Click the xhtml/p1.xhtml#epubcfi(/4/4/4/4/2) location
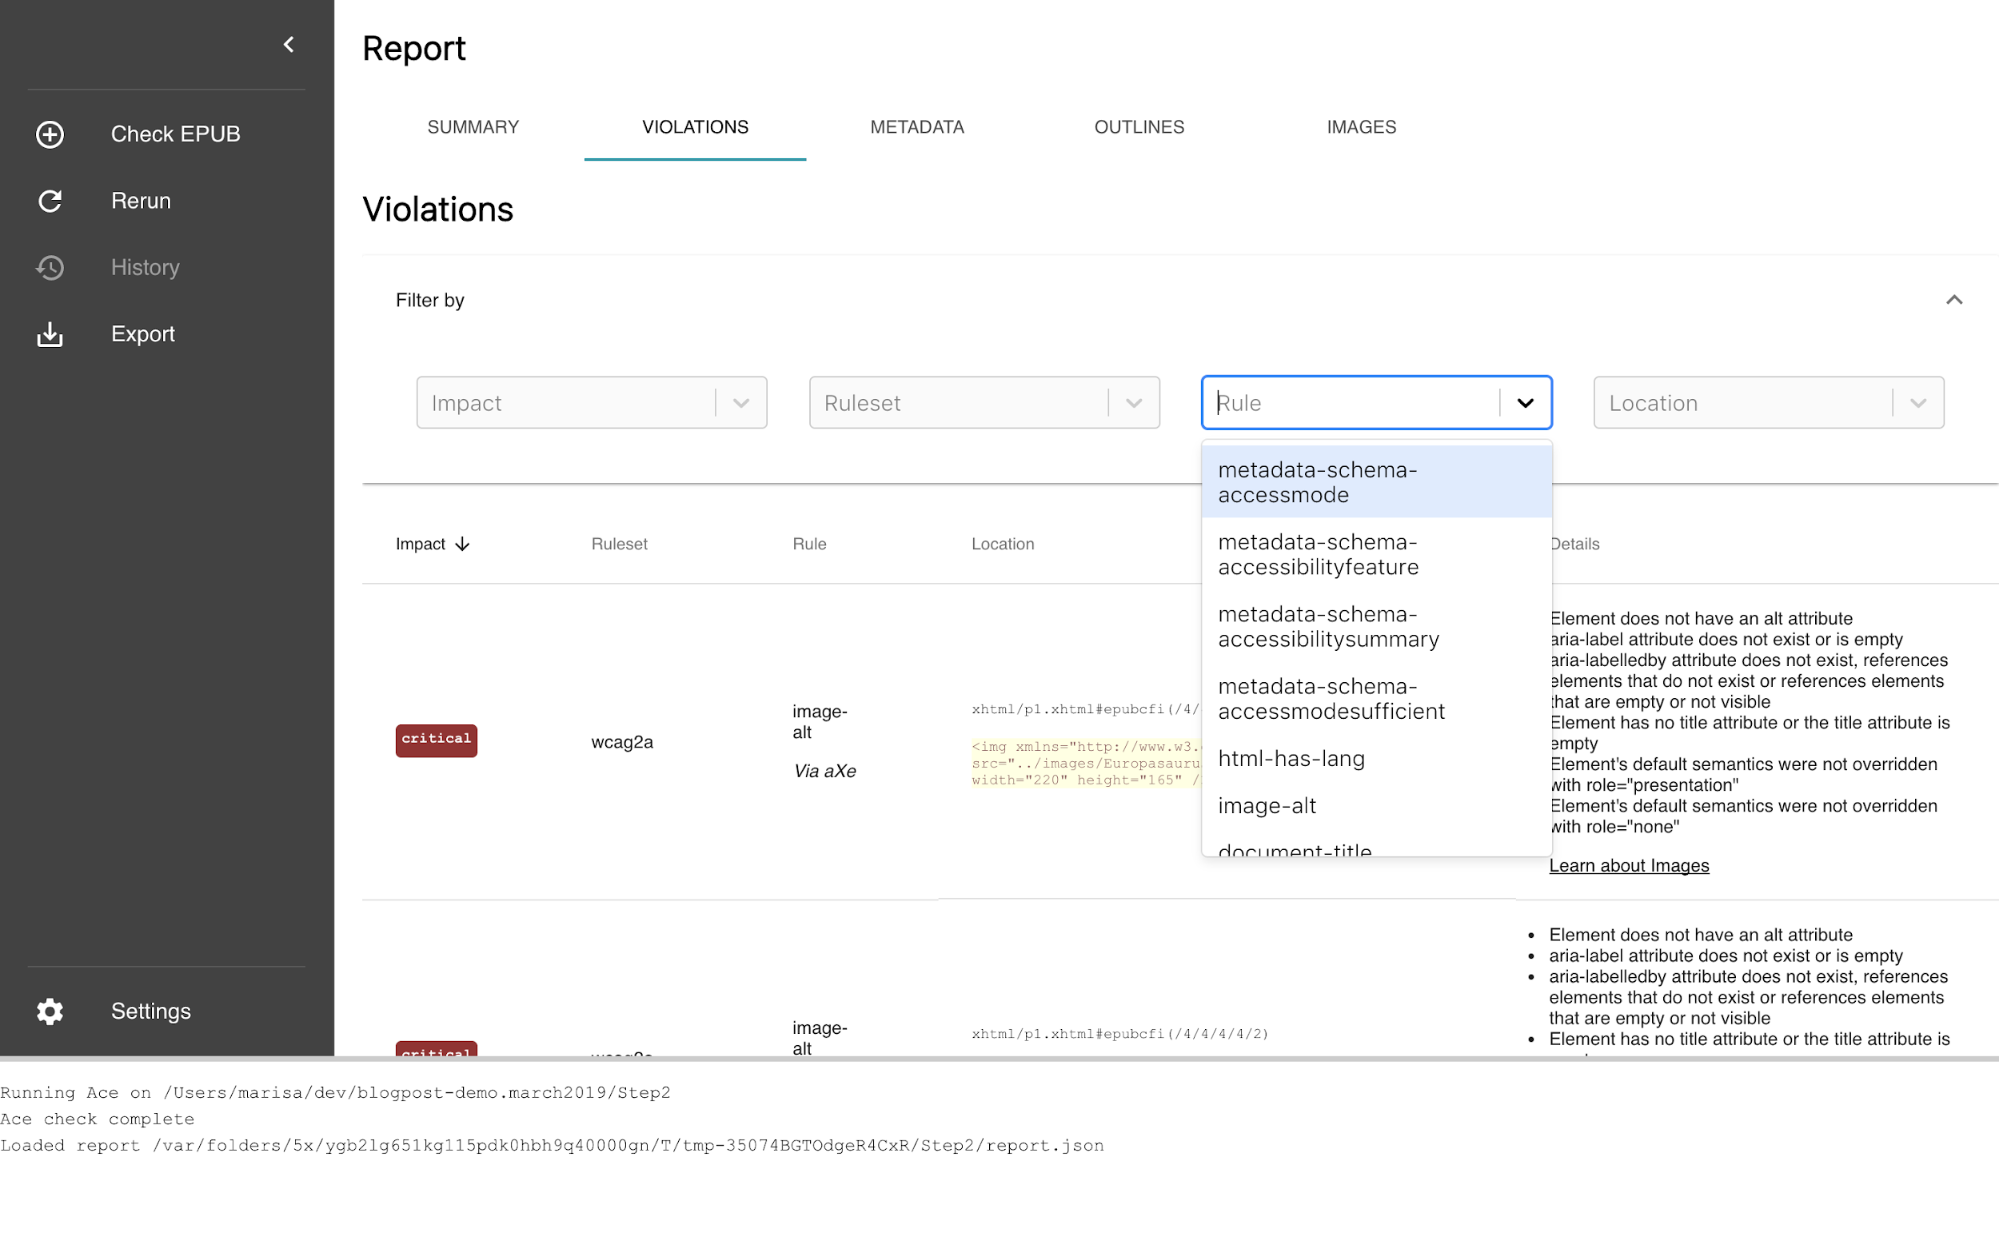The image size is (1999, 1249). click(x=1119, y=1034)
